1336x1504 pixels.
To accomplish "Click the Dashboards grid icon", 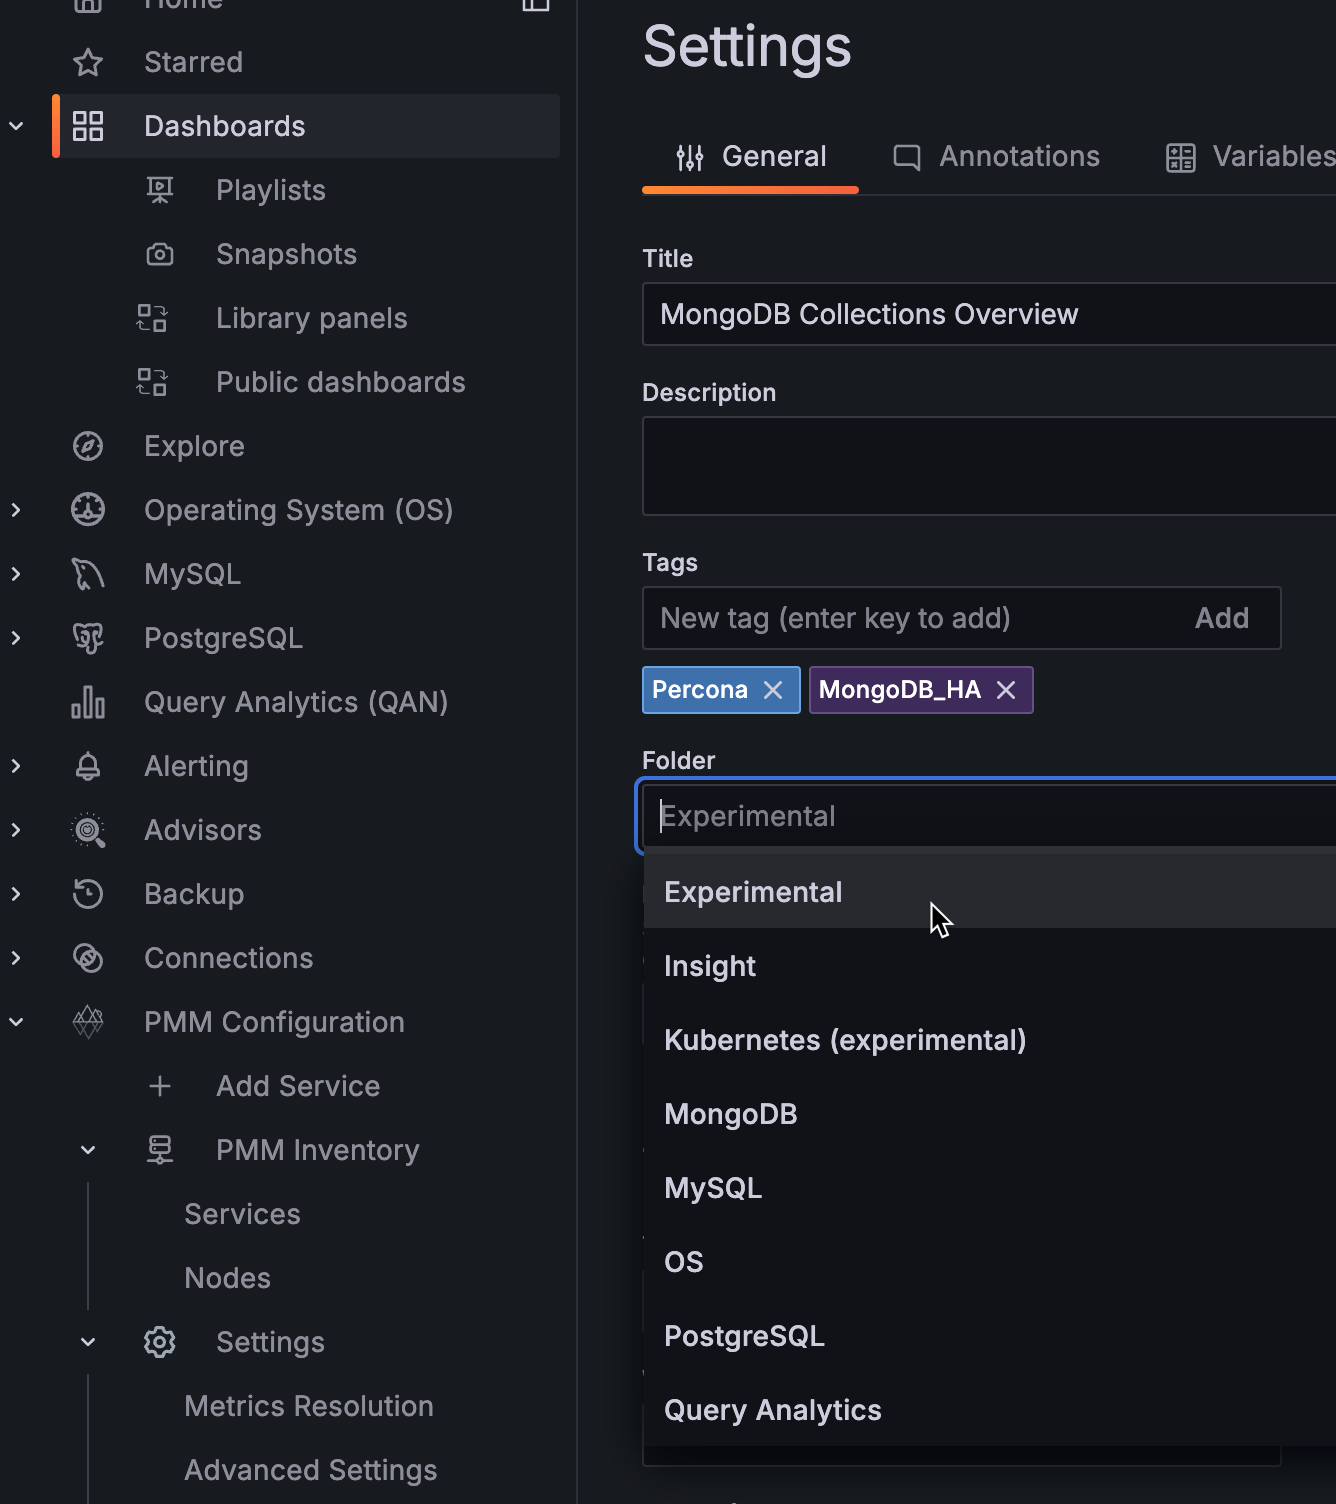I will point(88,126).
